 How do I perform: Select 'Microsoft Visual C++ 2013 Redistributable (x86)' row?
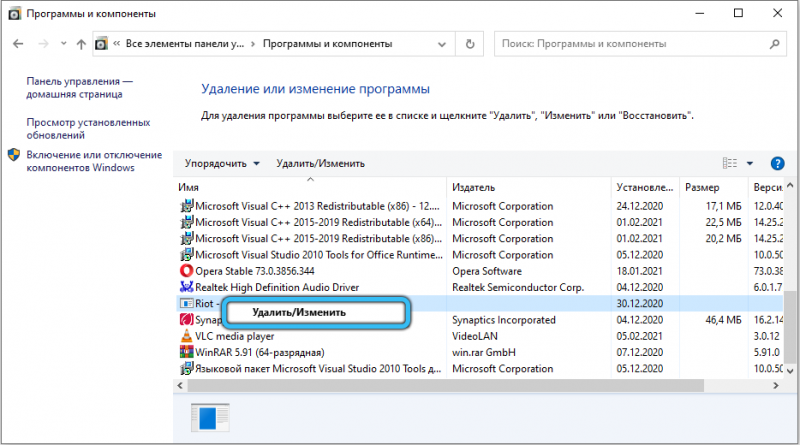tap(480, 206)
